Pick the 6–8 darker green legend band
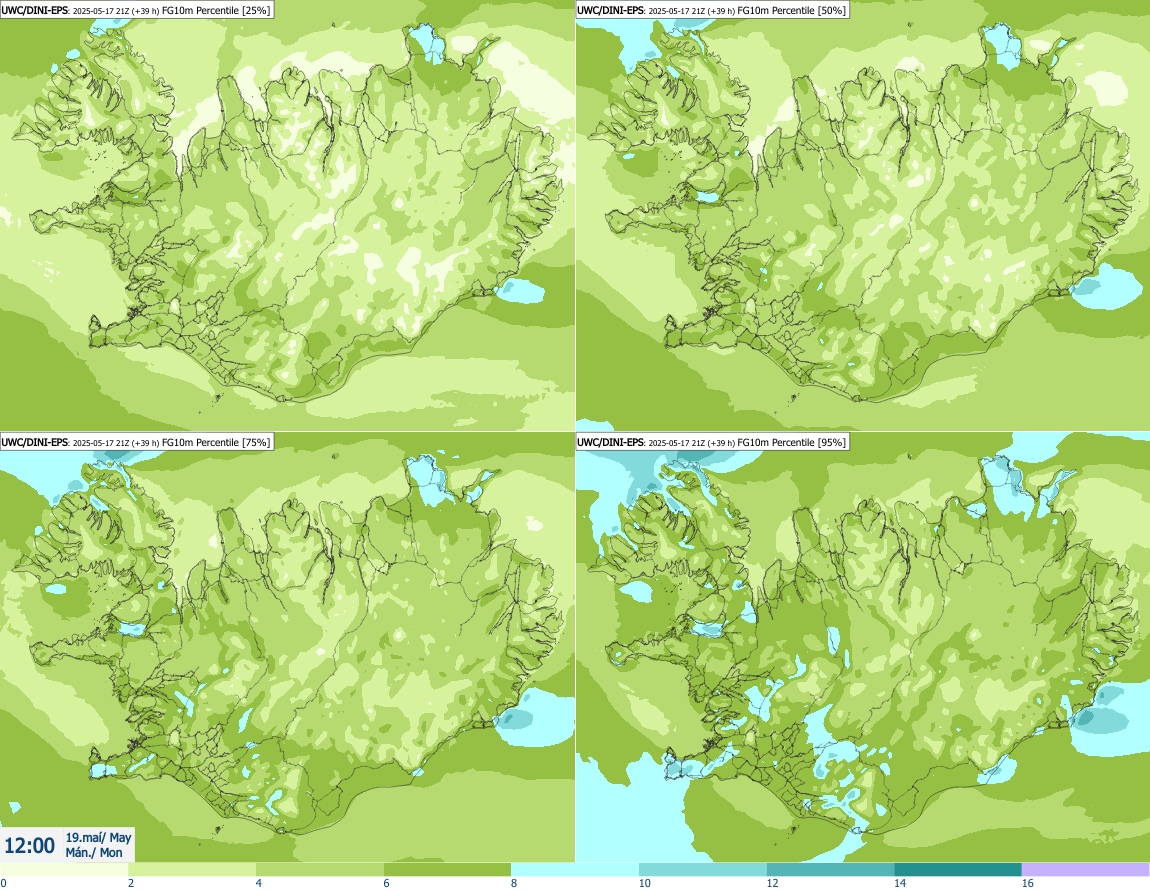Screen dimensions: 1150x891 (x=447, y=870)
